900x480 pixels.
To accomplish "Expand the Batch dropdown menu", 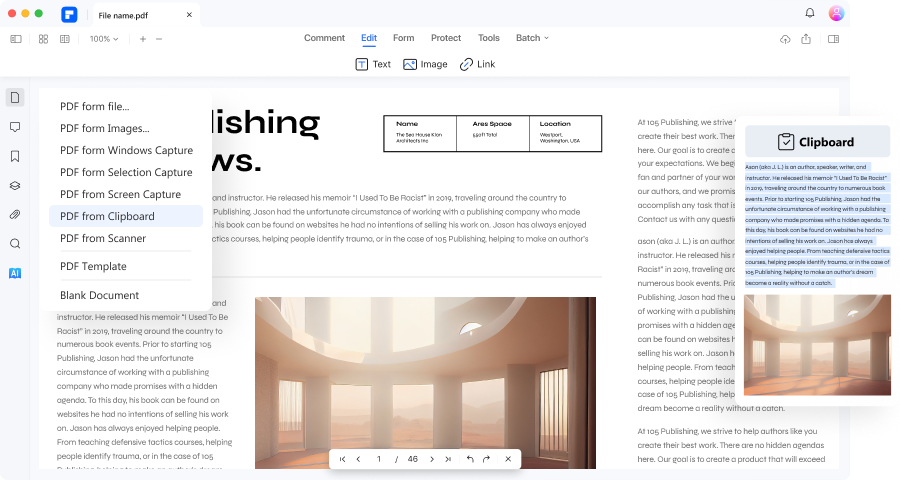I will click(532, 38).
